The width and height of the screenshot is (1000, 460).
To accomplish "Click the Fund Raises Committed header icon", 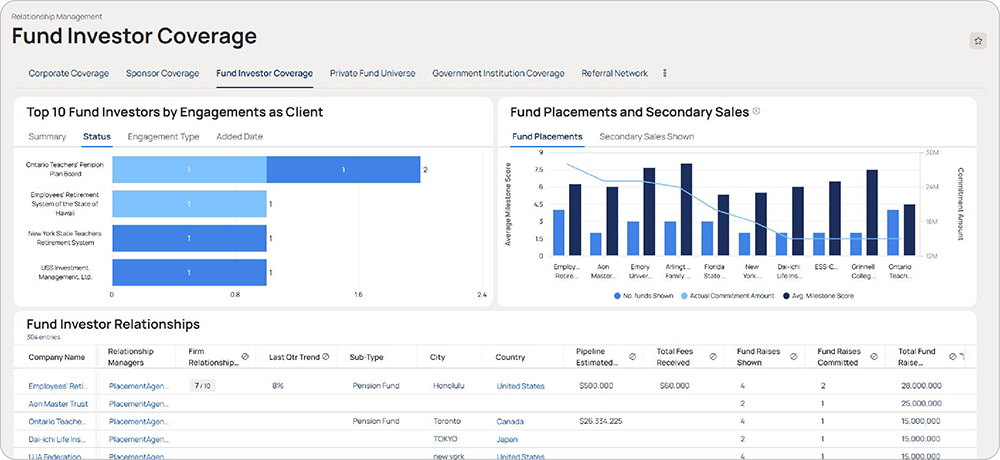I will [874, 357].
